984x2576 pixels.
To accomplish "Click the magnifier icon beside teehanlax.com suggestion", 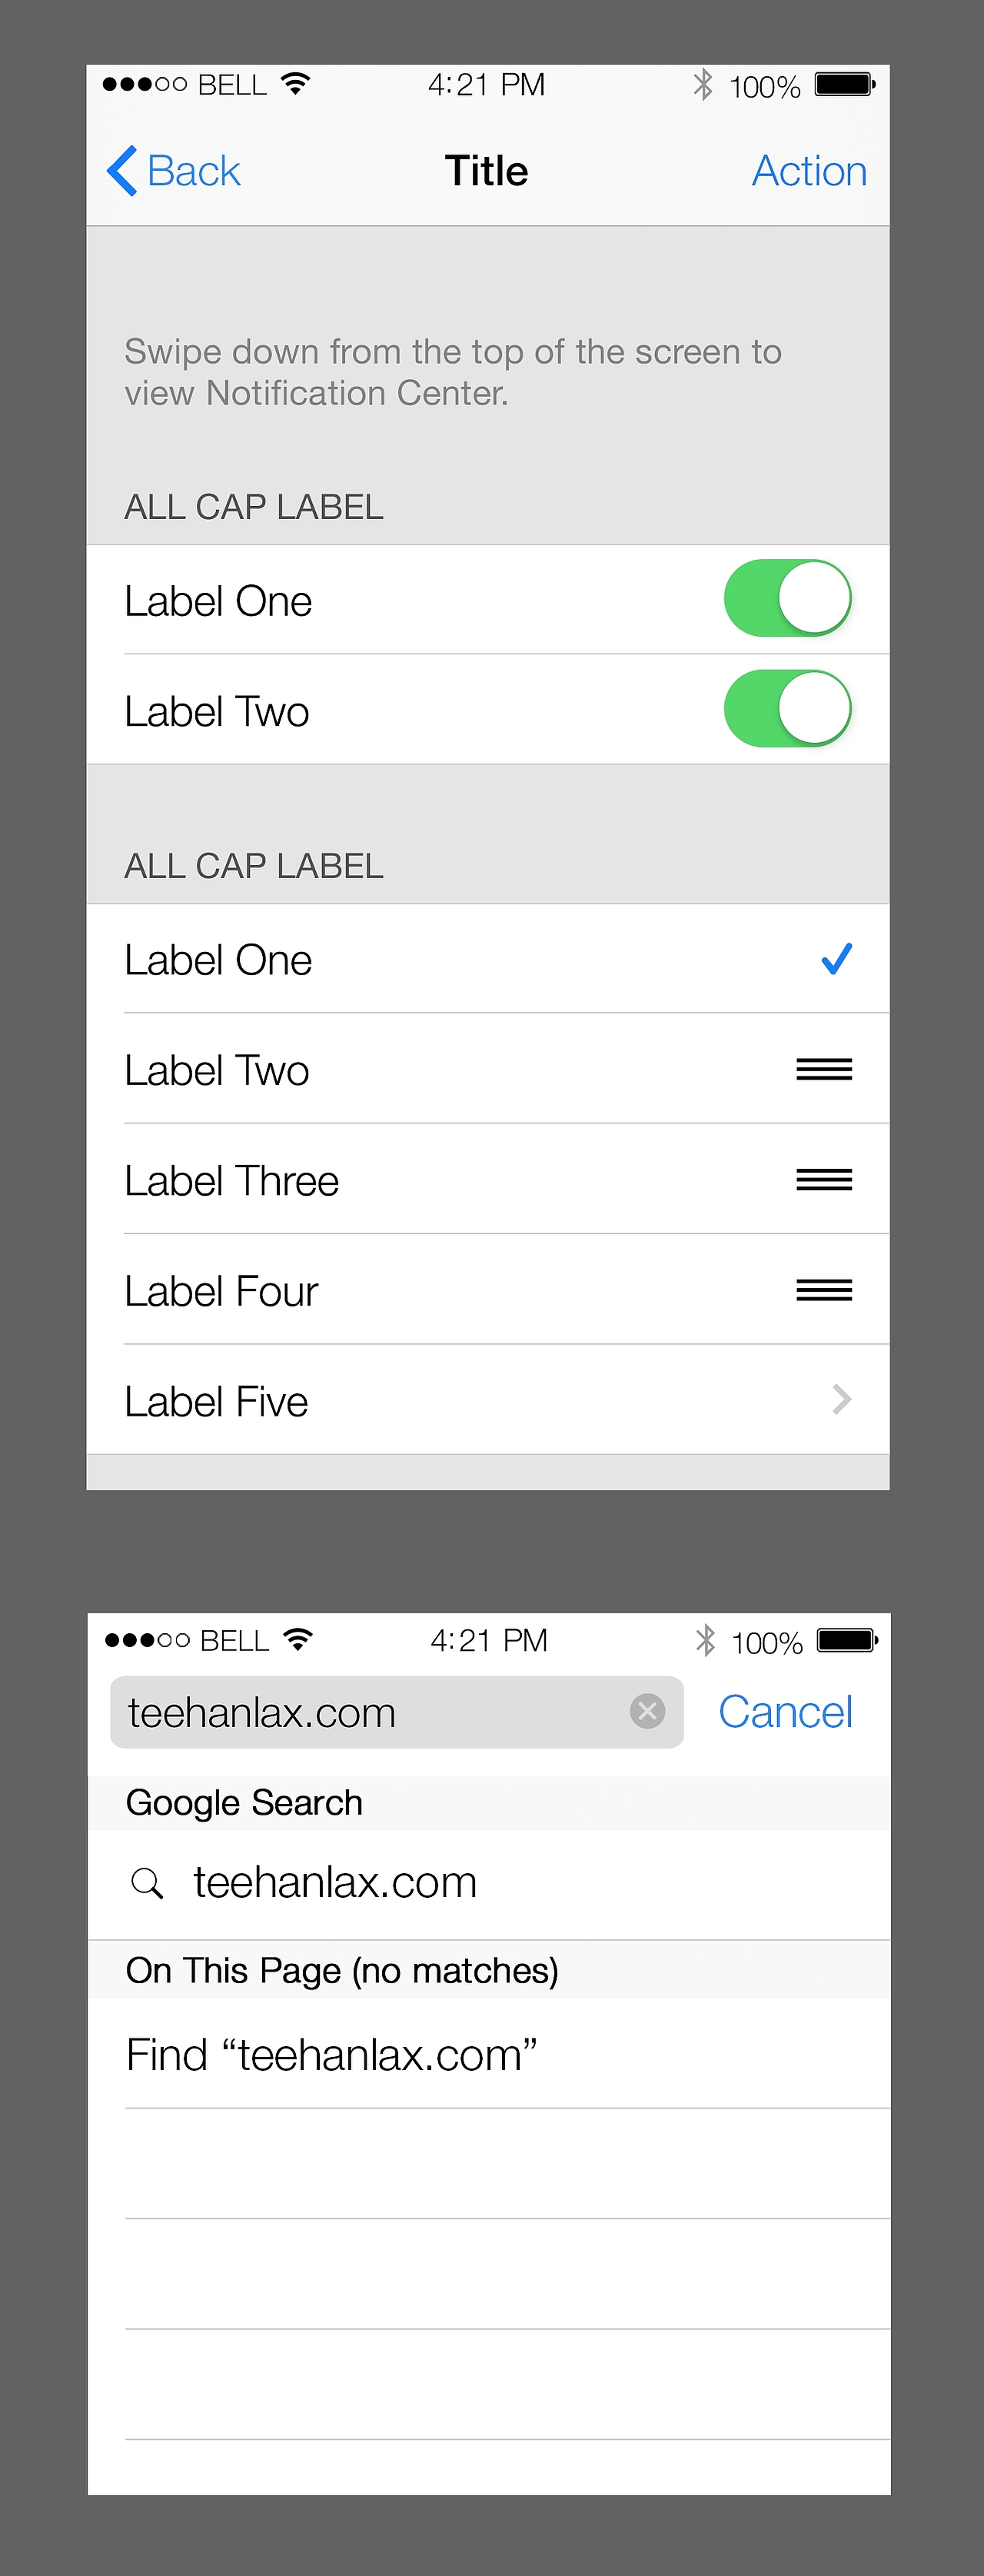I will click(x=147, y=1883).
